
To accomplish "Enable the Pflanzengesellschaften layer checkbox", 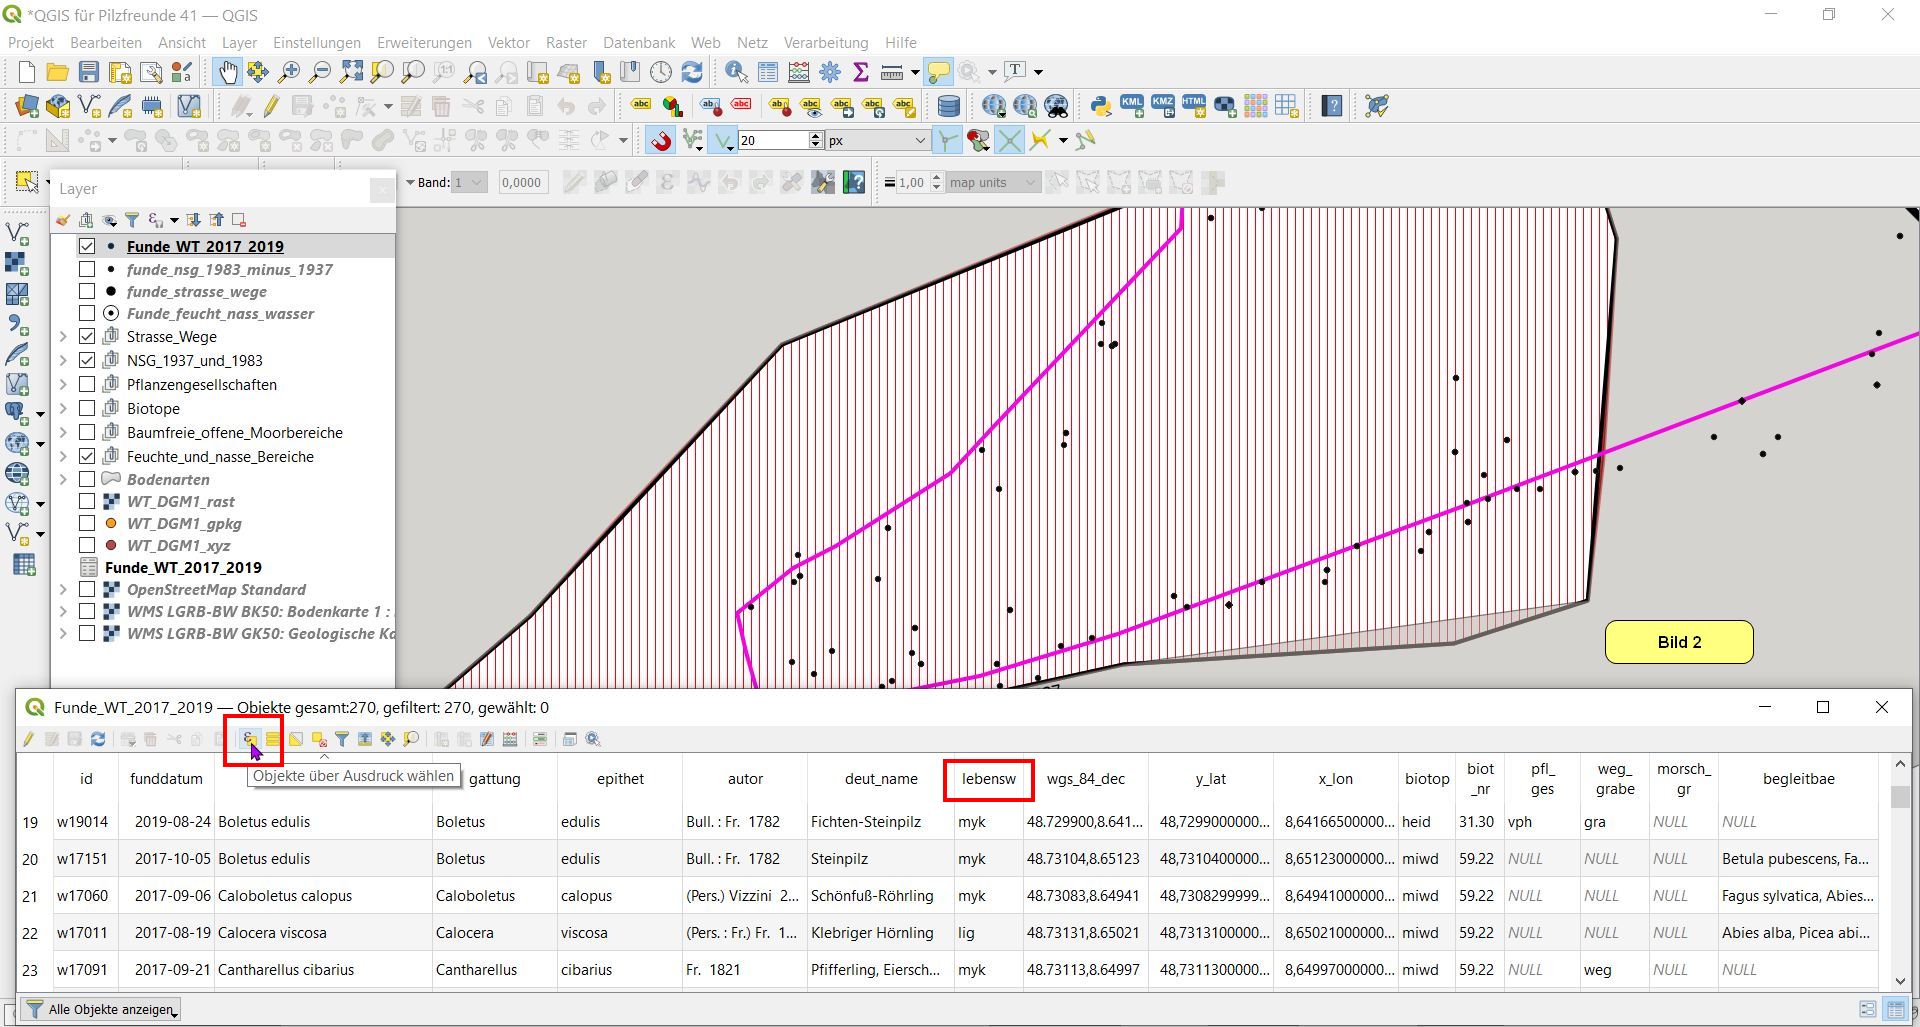I will pyautogui.click(x=87, y=385).
